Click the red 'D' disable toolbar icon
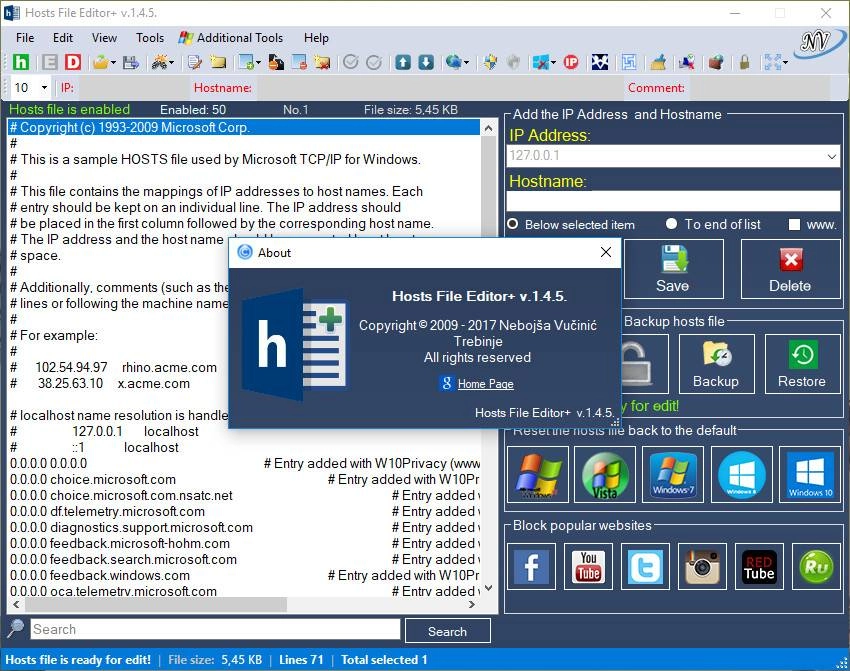The height and width of the screenshot is (671, 850). coord(73,62)
